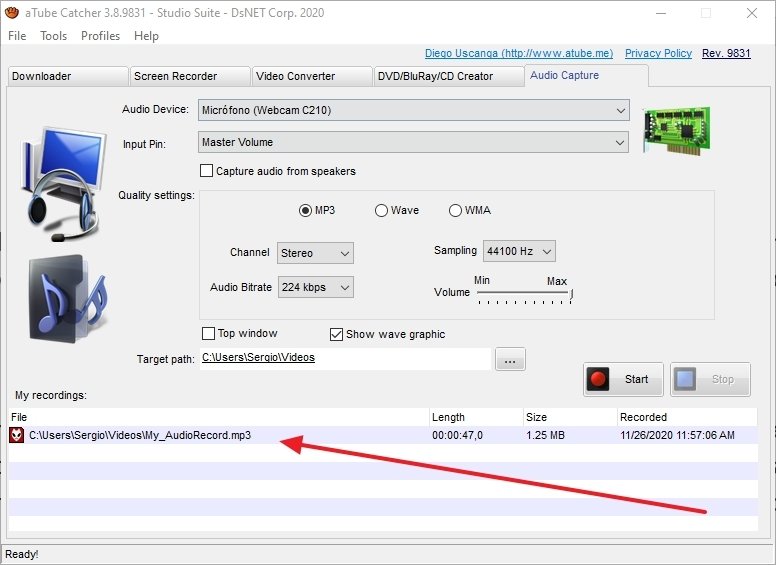Open the Help menu
776x565 pixels.
click(x=146, y=36)
